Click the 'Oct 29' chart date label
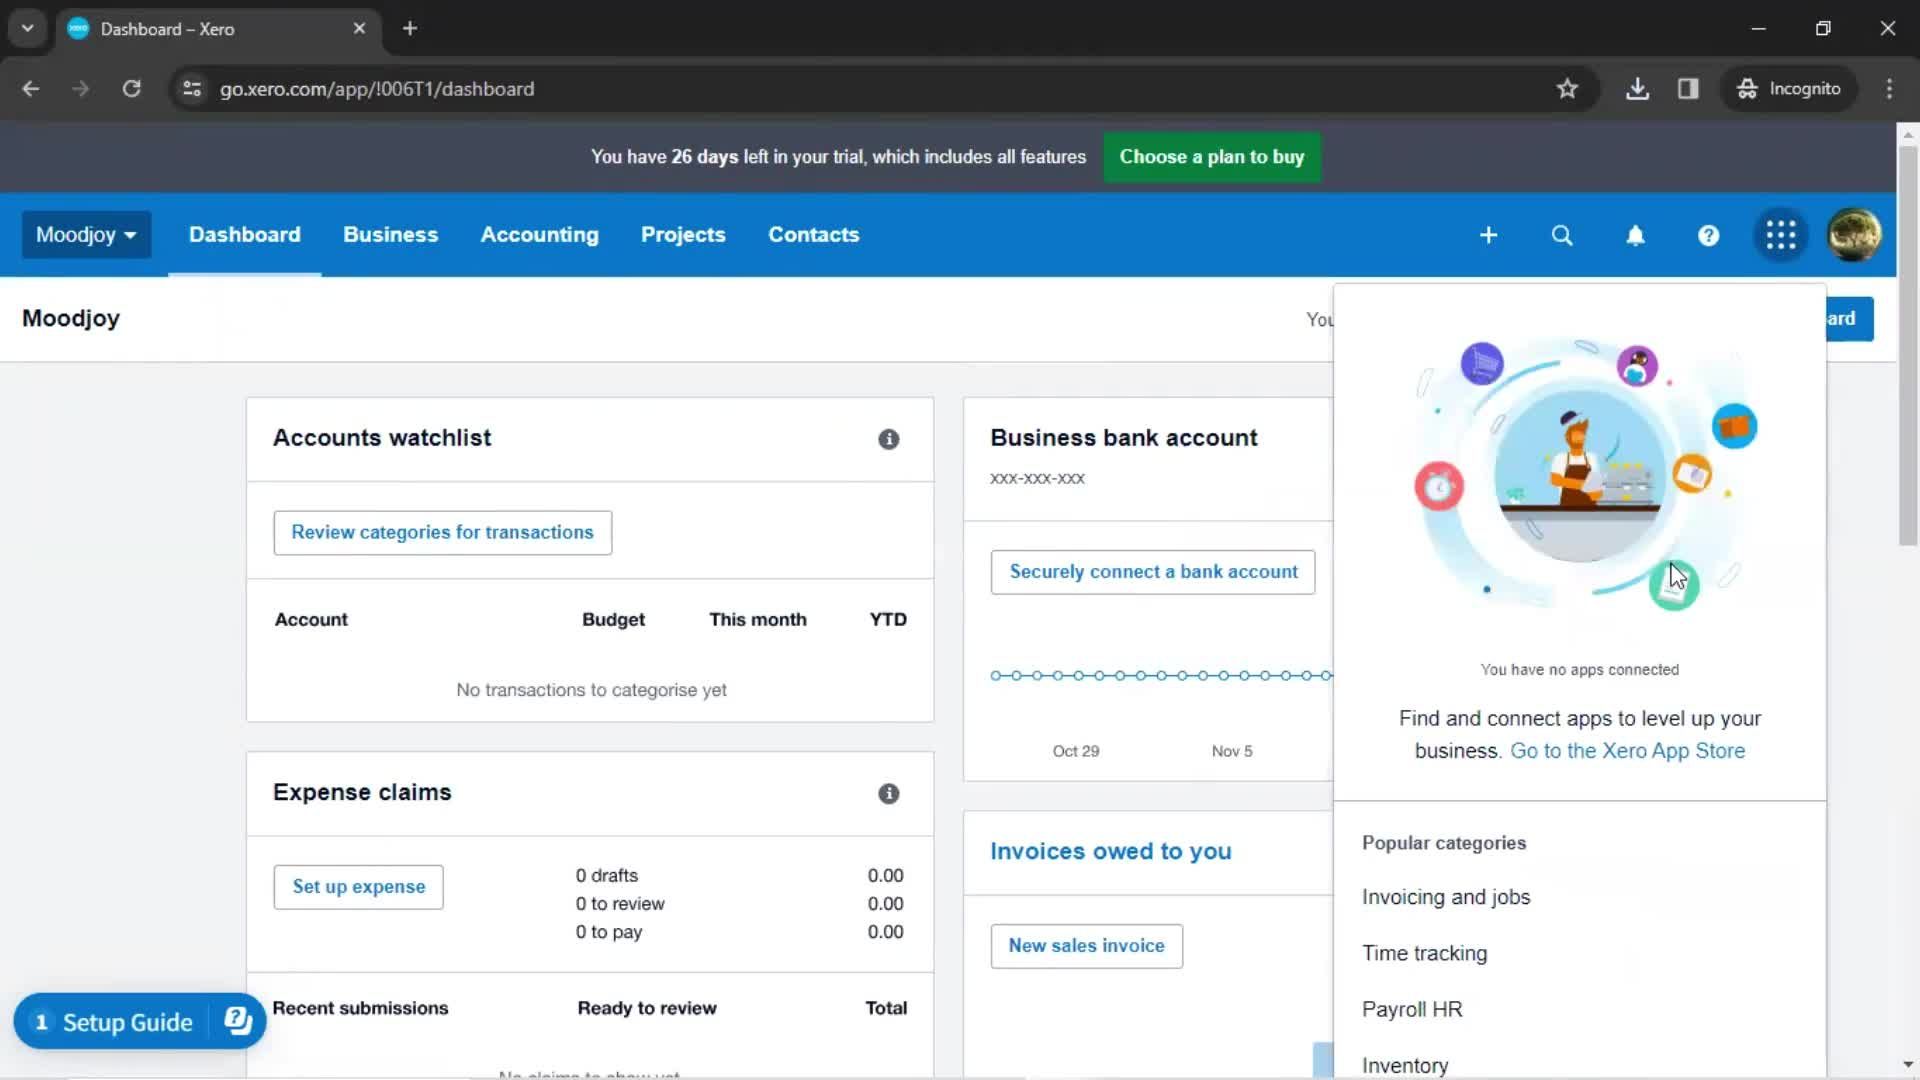The image size is (1920, 1080). tap(1076, 751)
